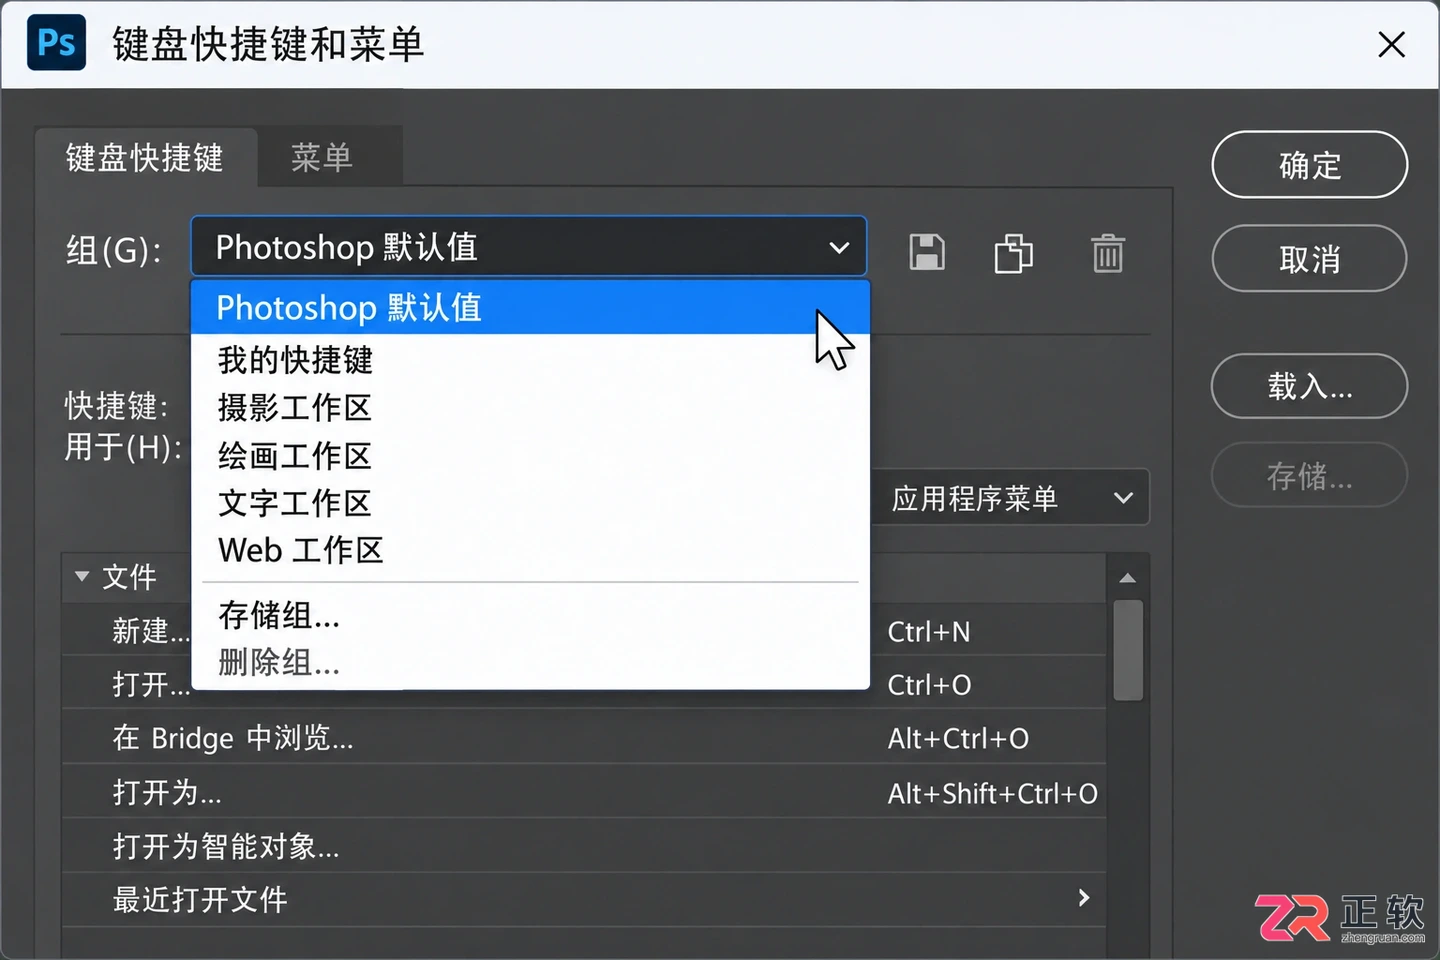
Task: Switch to the 键盘快捷键 tab
Action: 145,158
